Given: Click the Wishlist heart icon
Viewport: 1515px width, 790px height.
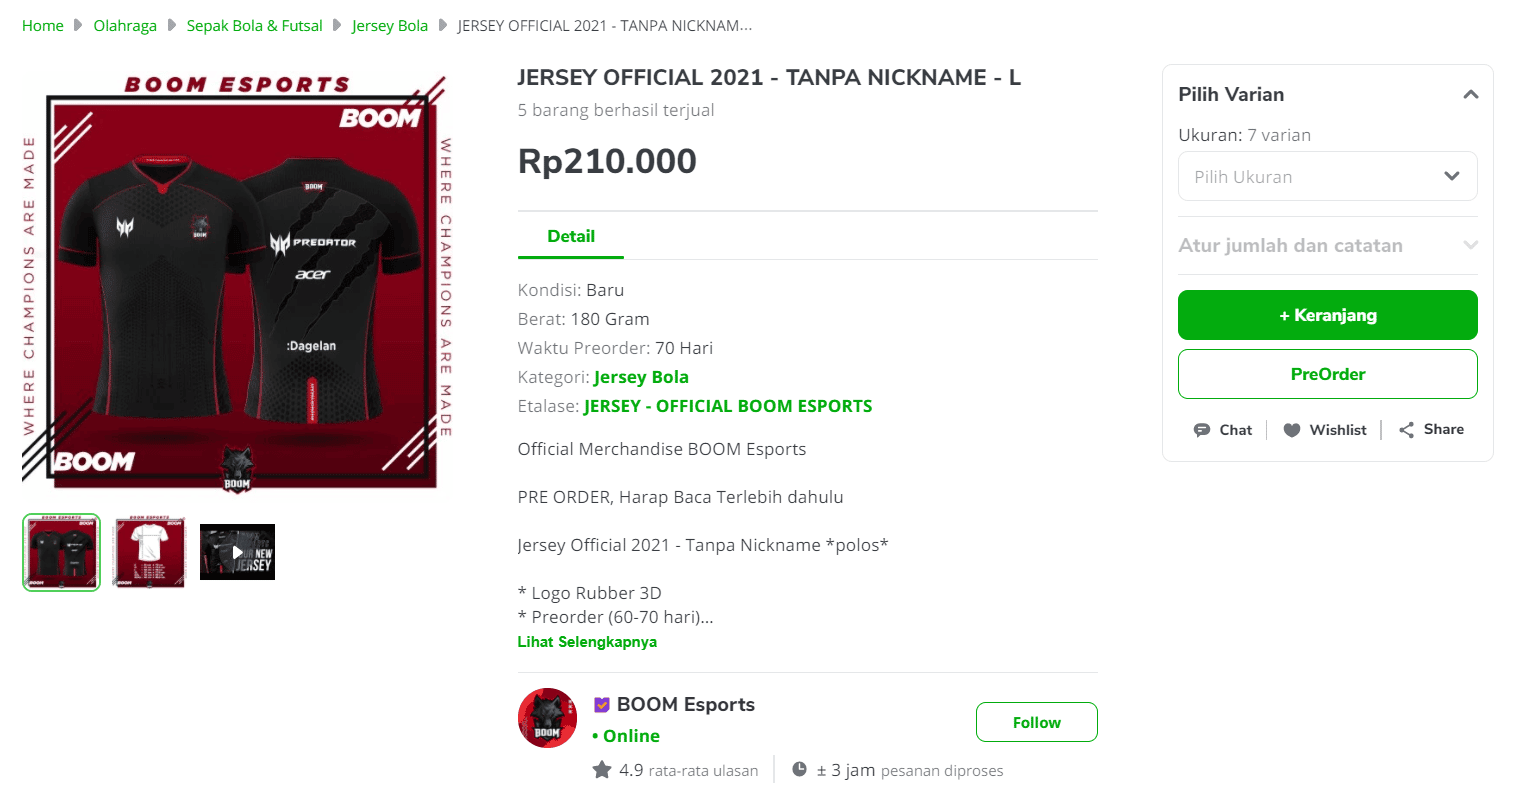Looking at the screenshot, I should [x=1292, y=430].
